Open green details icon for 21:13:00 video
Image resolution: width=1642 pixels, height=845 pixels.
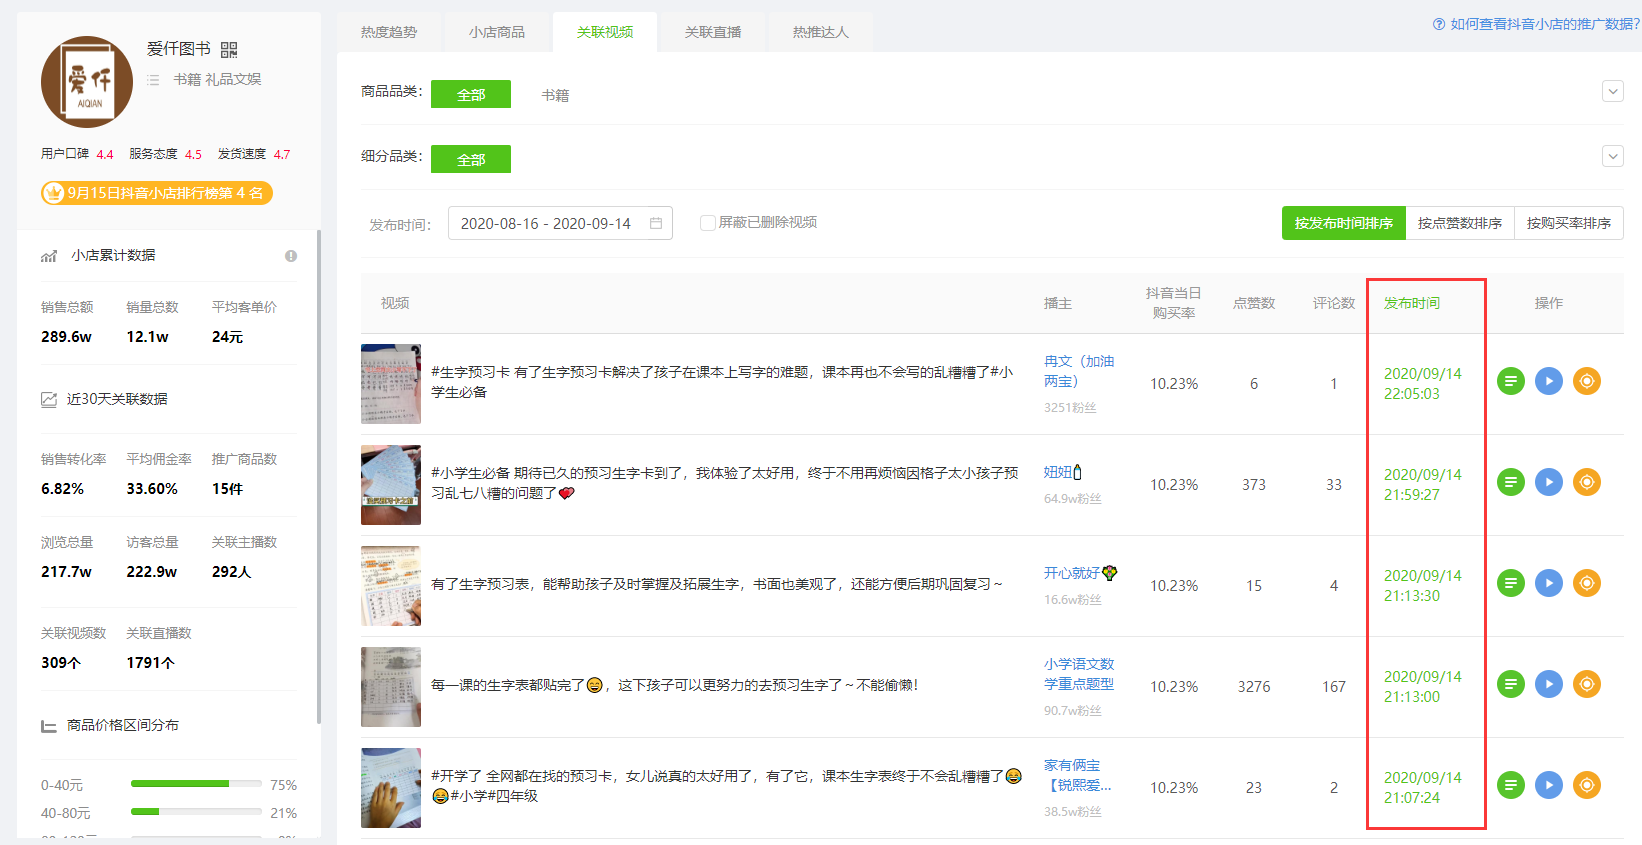pos(1511,684)
